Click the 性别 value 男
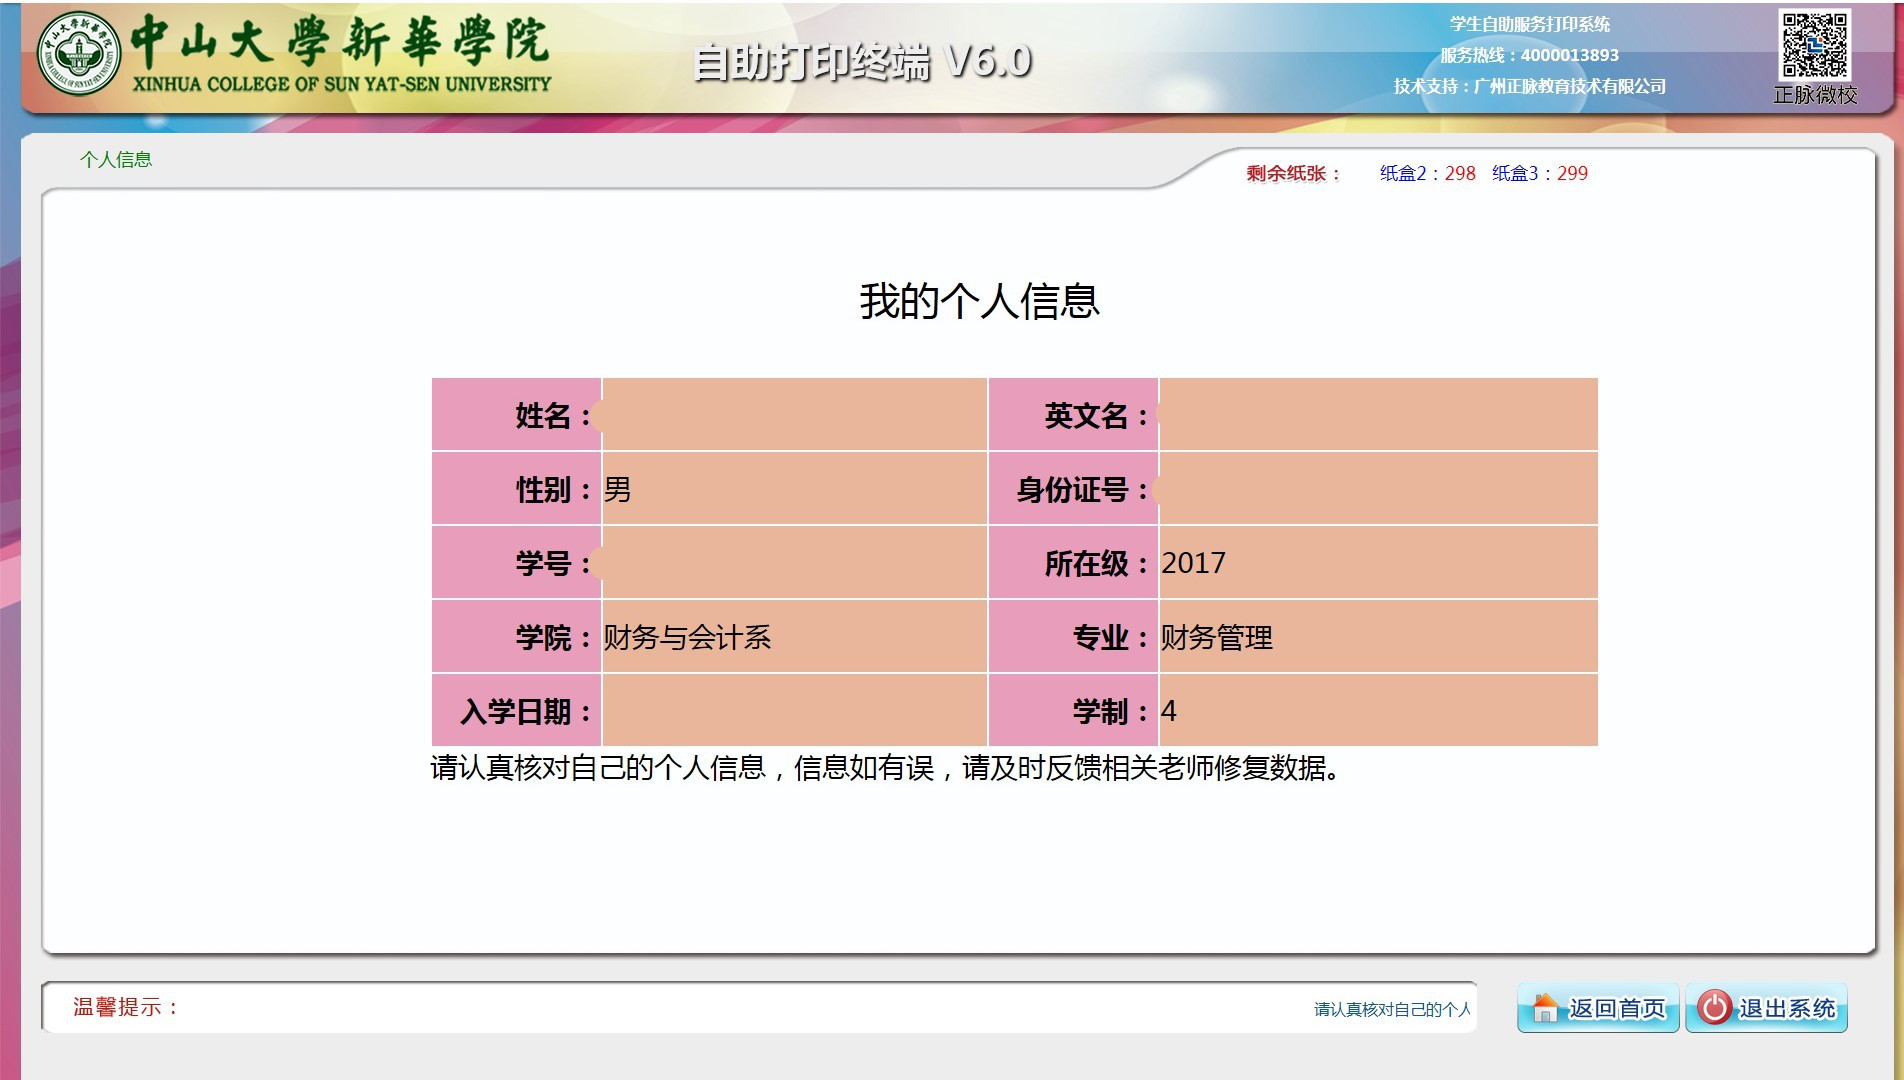 [618, 490]
